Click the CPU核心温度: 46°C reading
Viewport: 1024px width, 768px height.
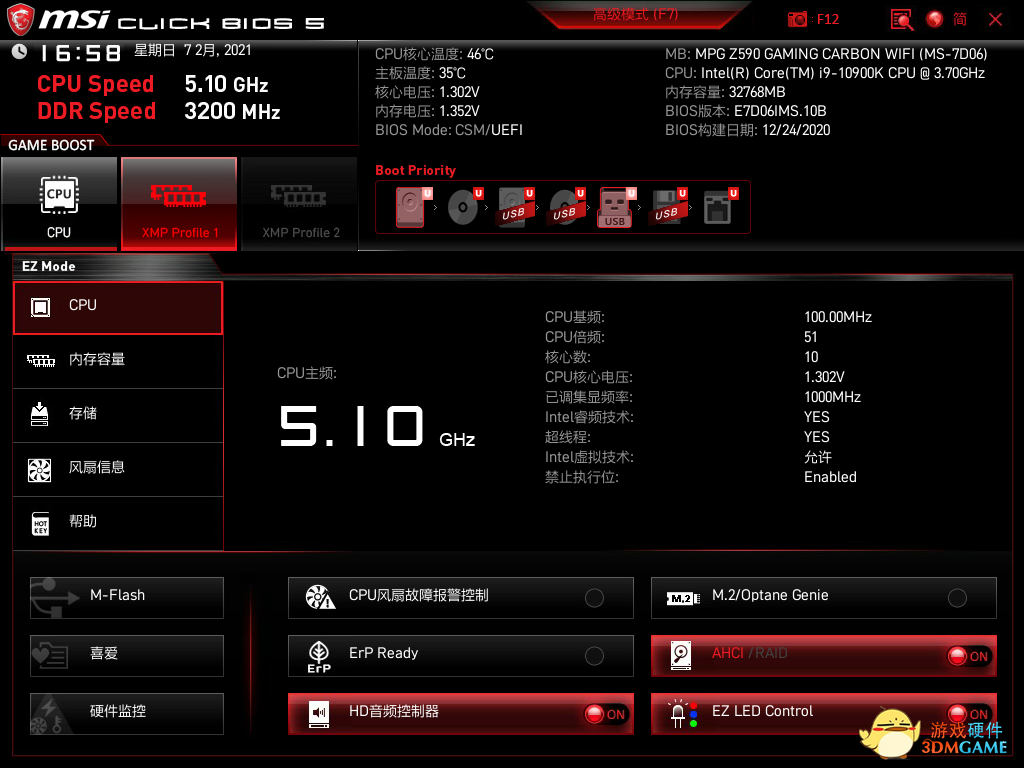[434, 54]
